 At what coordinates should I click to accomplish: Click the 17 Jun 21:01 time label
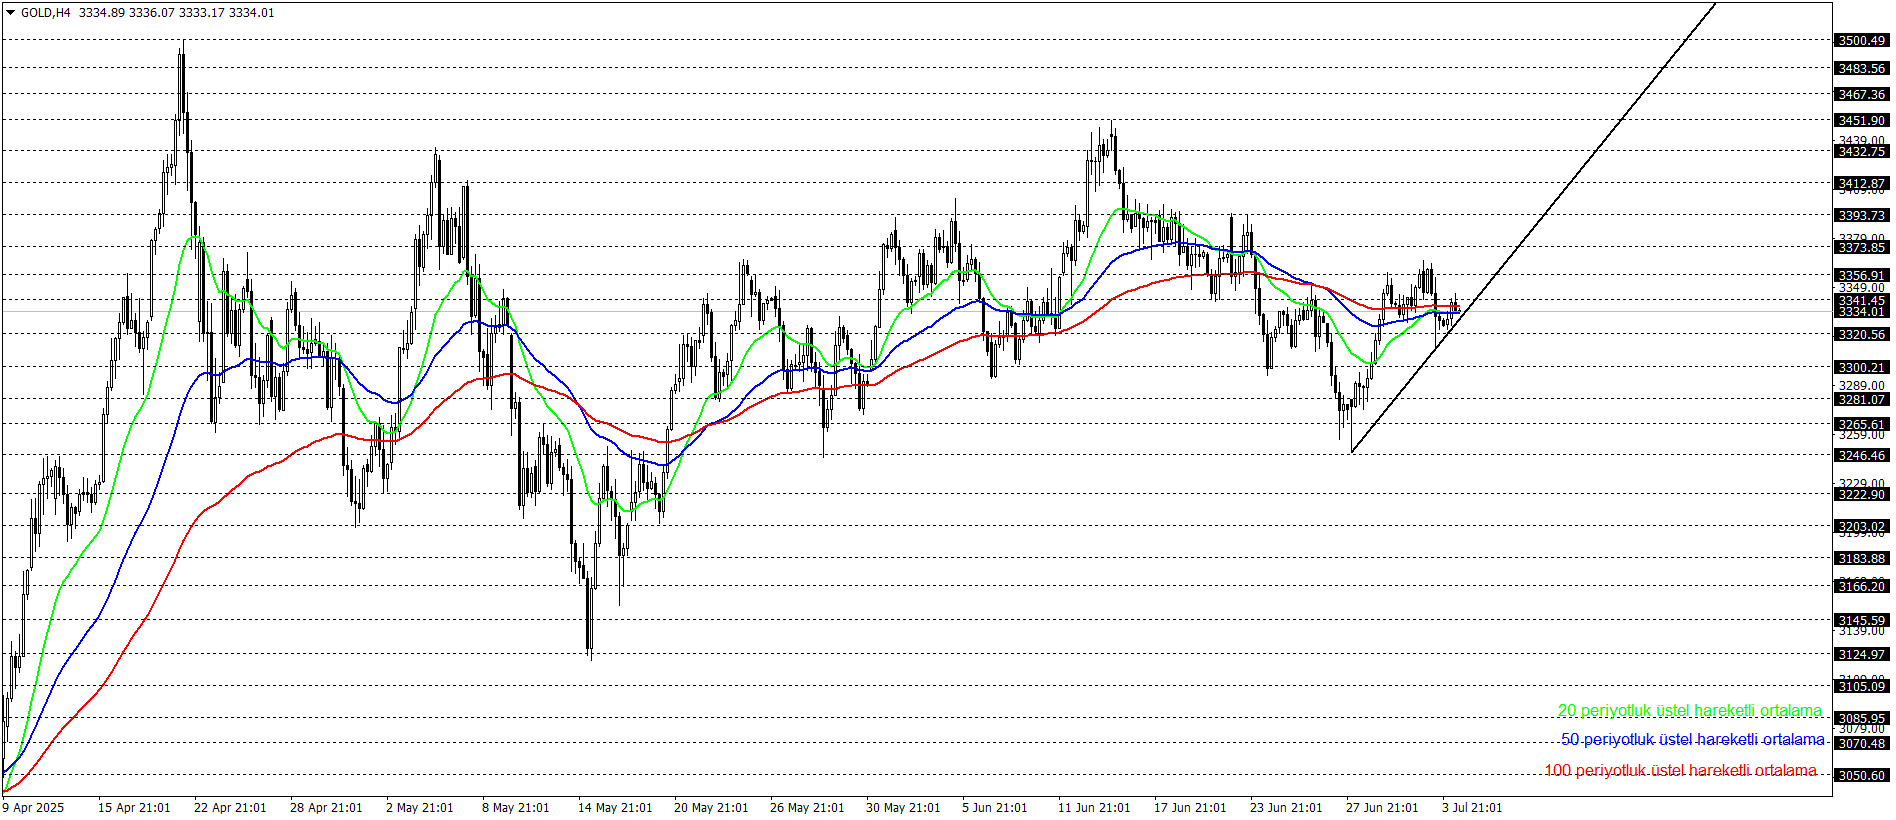click(x=1190, y=808)
